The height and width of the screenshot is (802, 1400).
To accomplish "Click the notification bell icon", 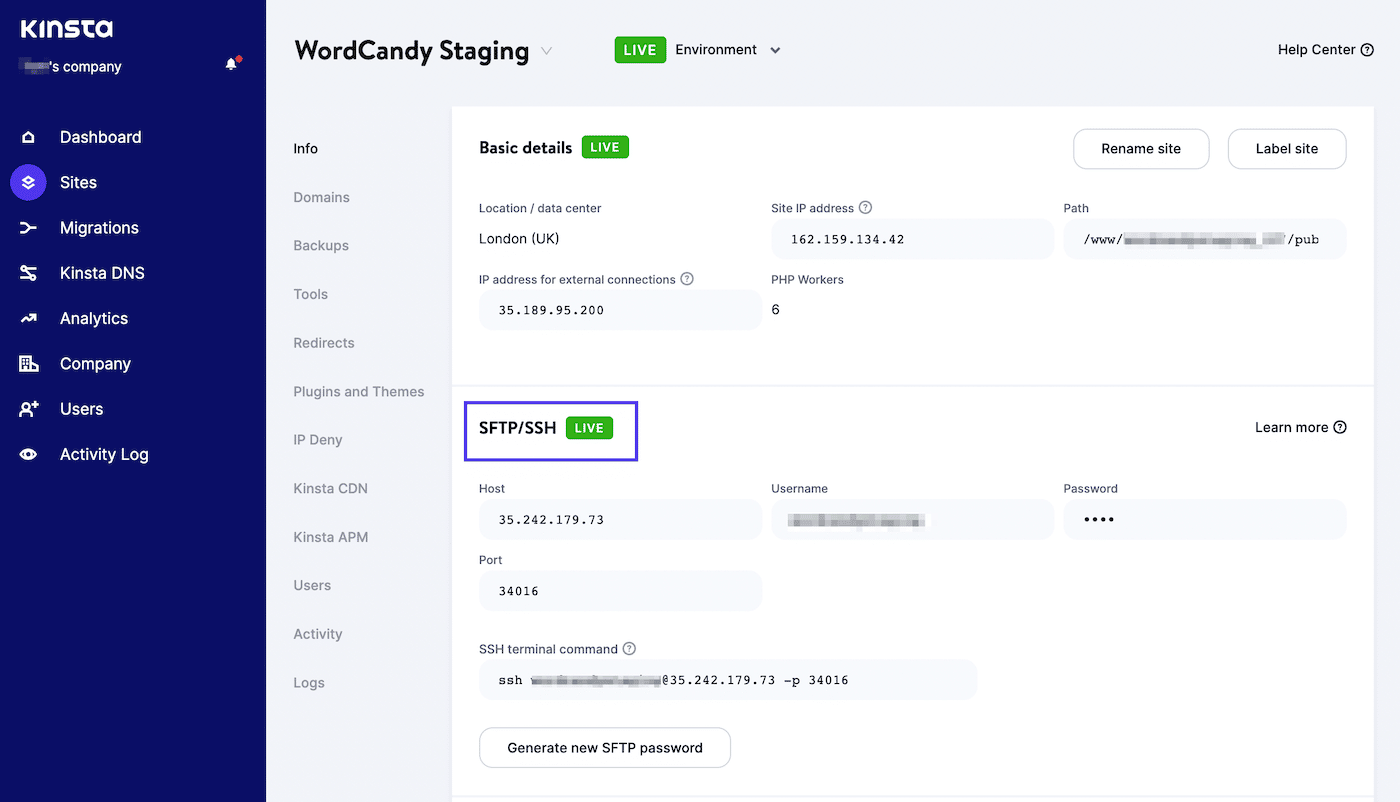I will pyautogui.click(x=232, y=62).
